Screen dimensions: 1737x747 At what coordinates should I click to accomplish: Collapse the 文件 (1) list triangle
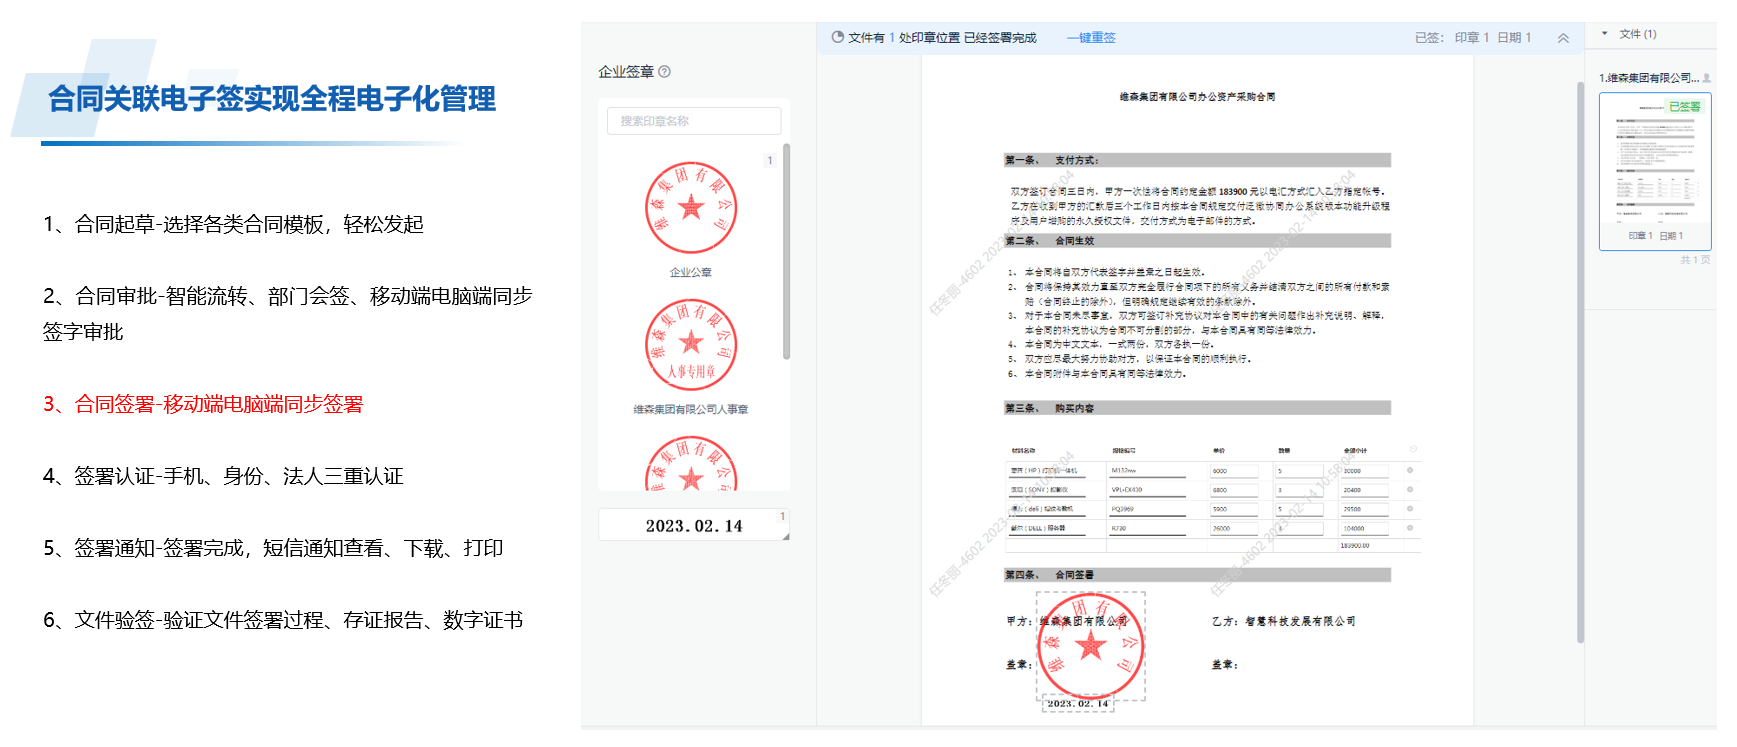tap(1605, 34)
